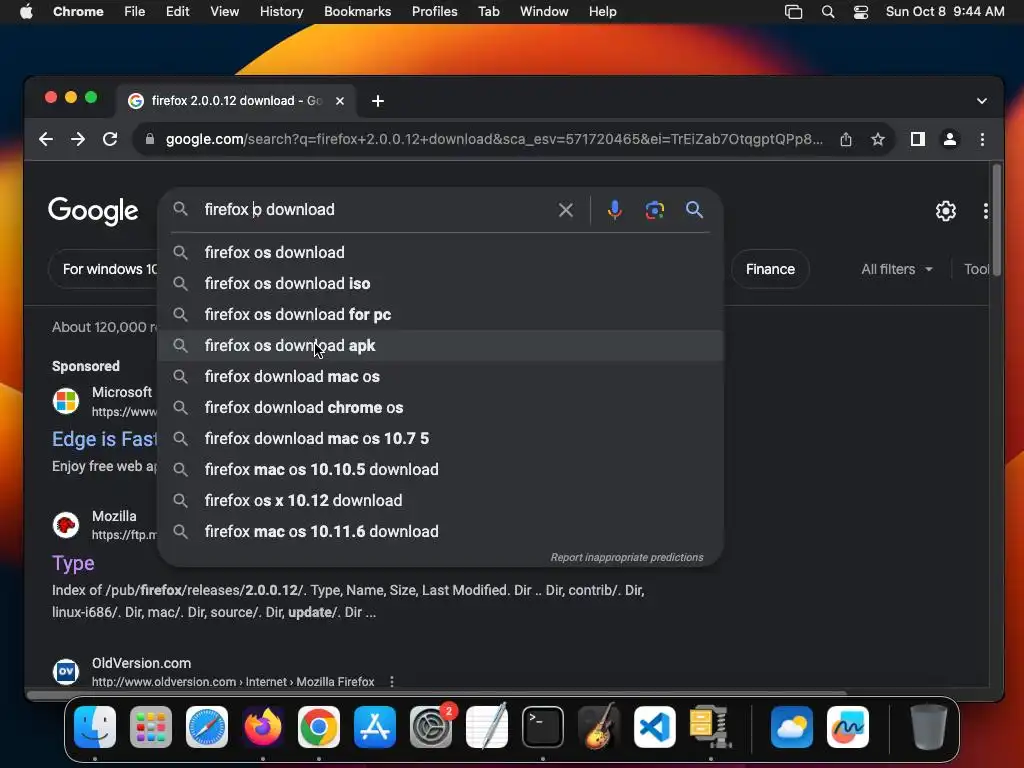Click the Chrome address bar URL
This screenshot has height=768, width=1024.
click(x=494, y=139)
